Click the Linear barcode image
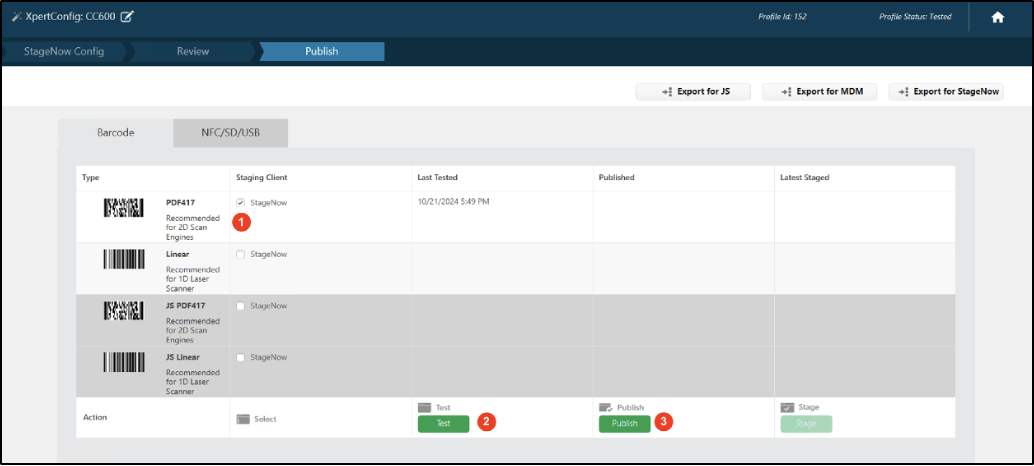The height and width of the screenshot is (466, 1034). pos(124,260)
